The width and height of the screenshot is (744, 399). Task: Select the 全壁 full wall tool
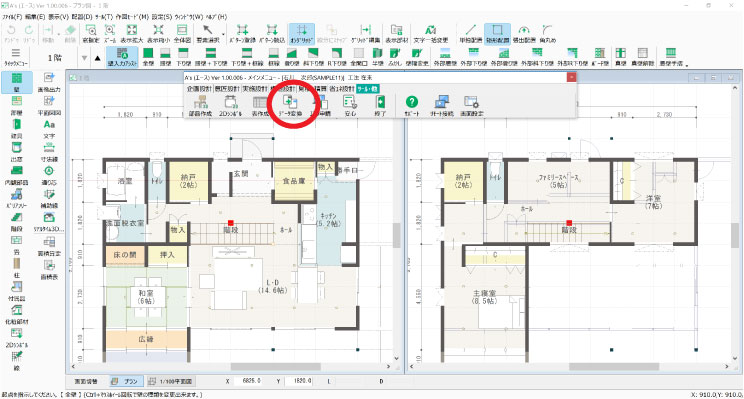148,56
